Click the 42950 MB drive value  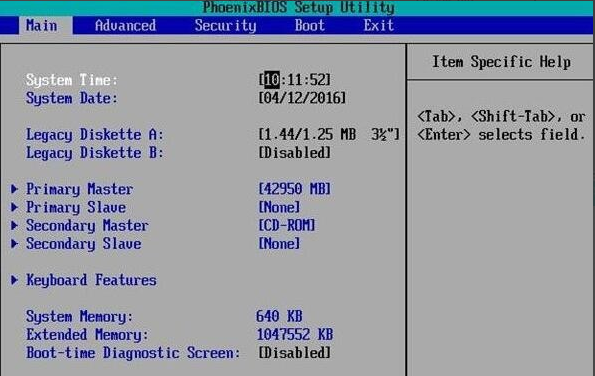[x=294, y=189]
